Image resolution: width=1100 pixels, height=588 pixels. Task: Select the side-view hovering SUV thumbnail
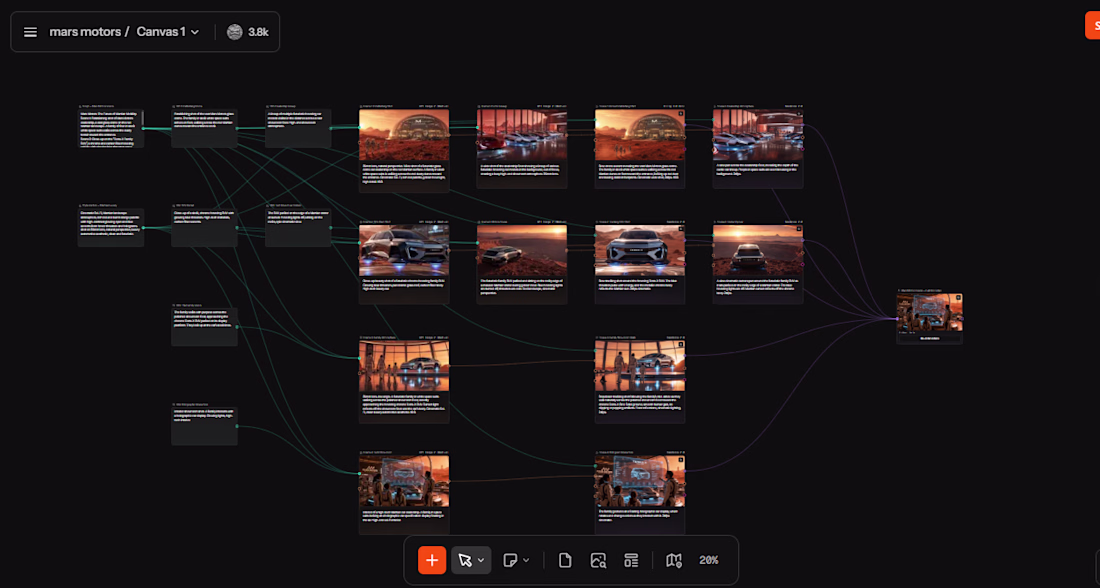pyautogui.click(x=404, y=250)
